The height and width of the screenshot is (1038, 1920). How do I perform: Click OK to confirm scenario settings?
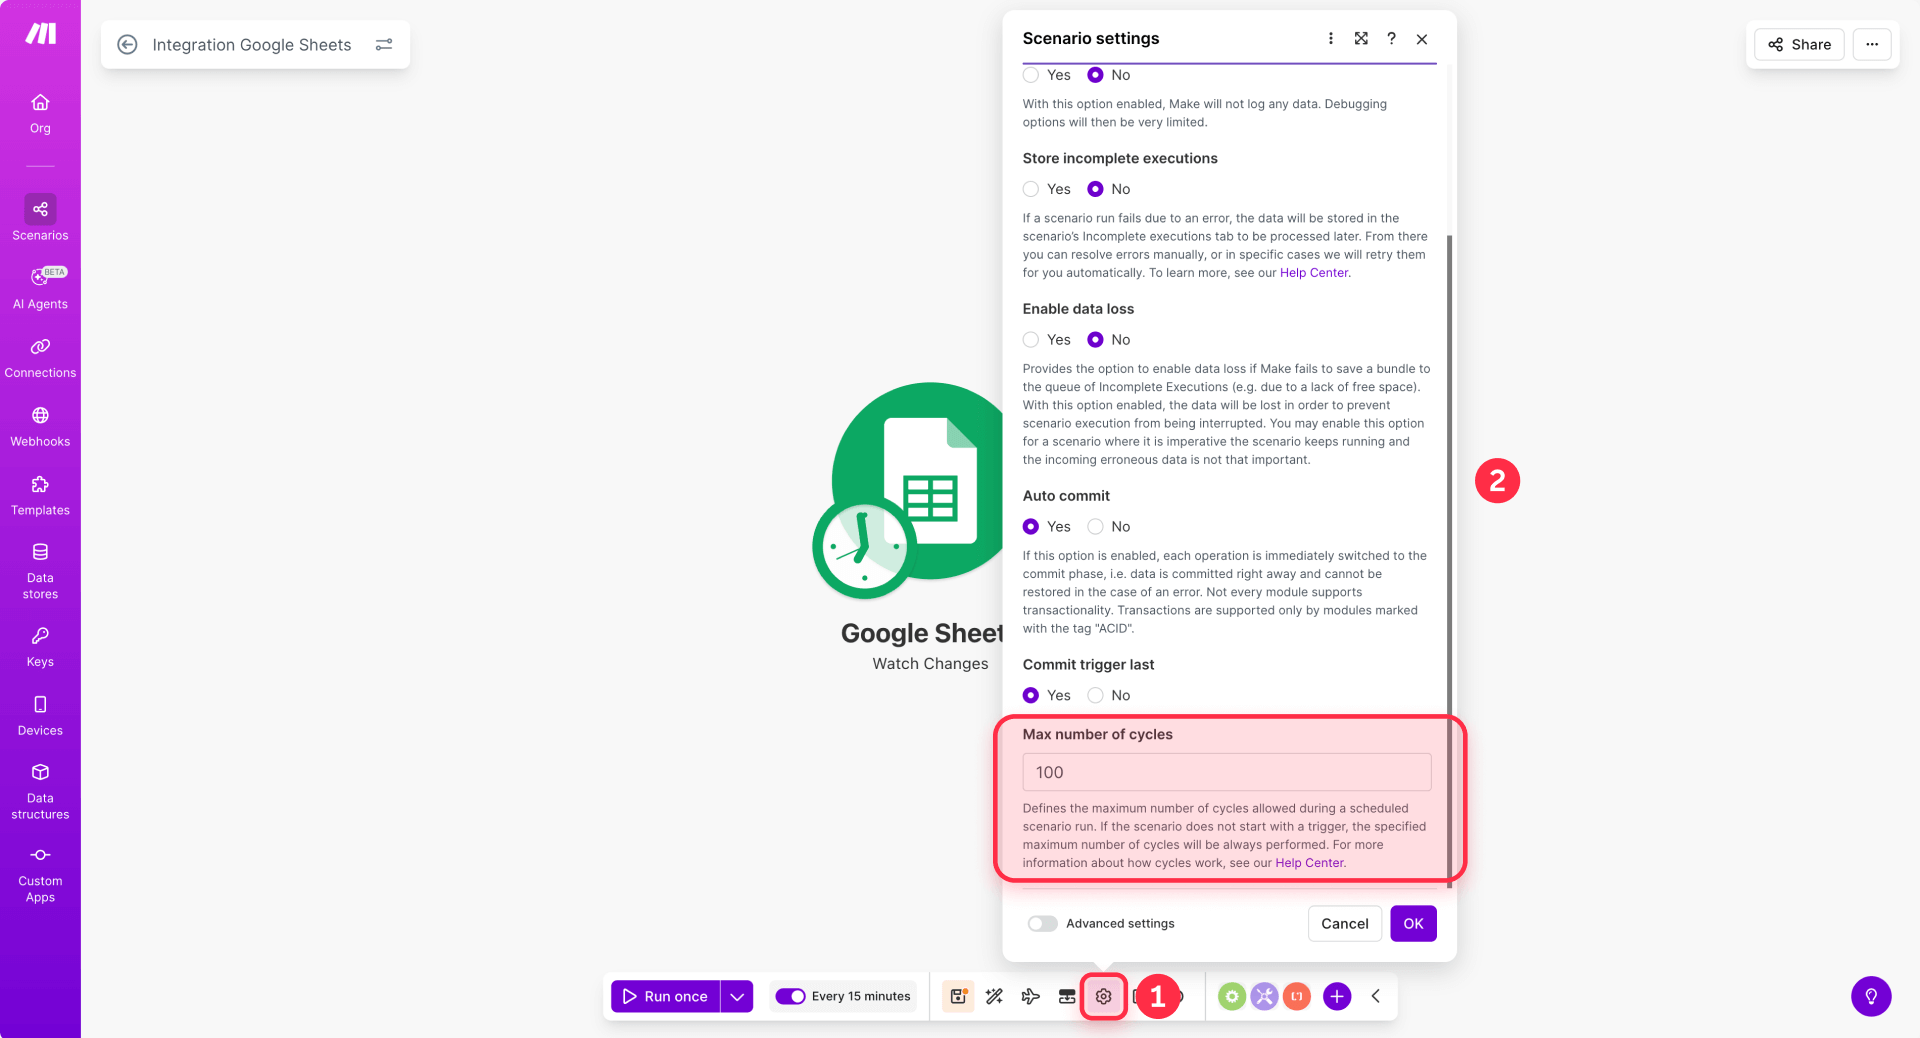pyautogui.click(x=1413, y=923)
